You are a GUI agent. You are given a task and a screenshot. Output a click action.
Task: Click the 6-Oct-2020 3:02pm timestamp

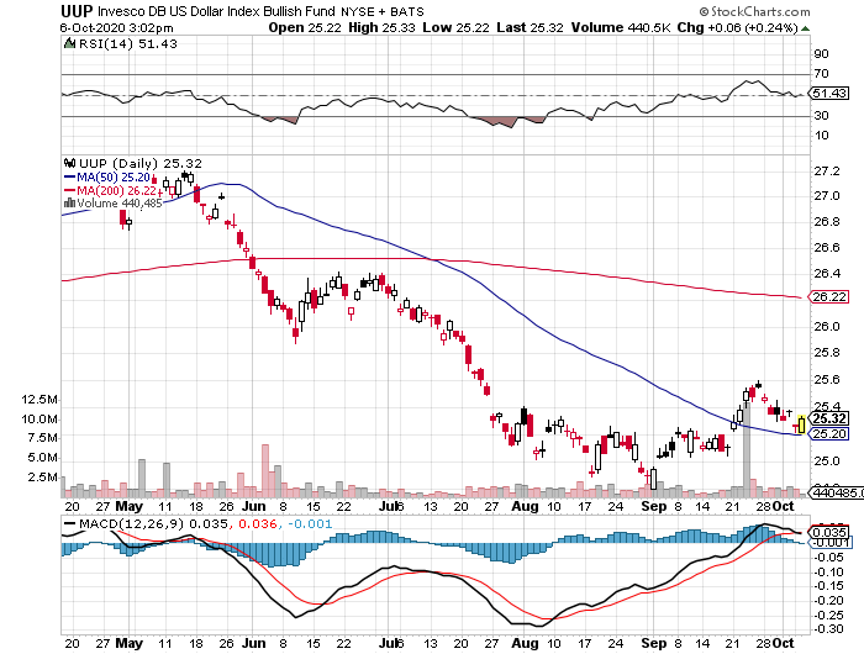point(117,28)
